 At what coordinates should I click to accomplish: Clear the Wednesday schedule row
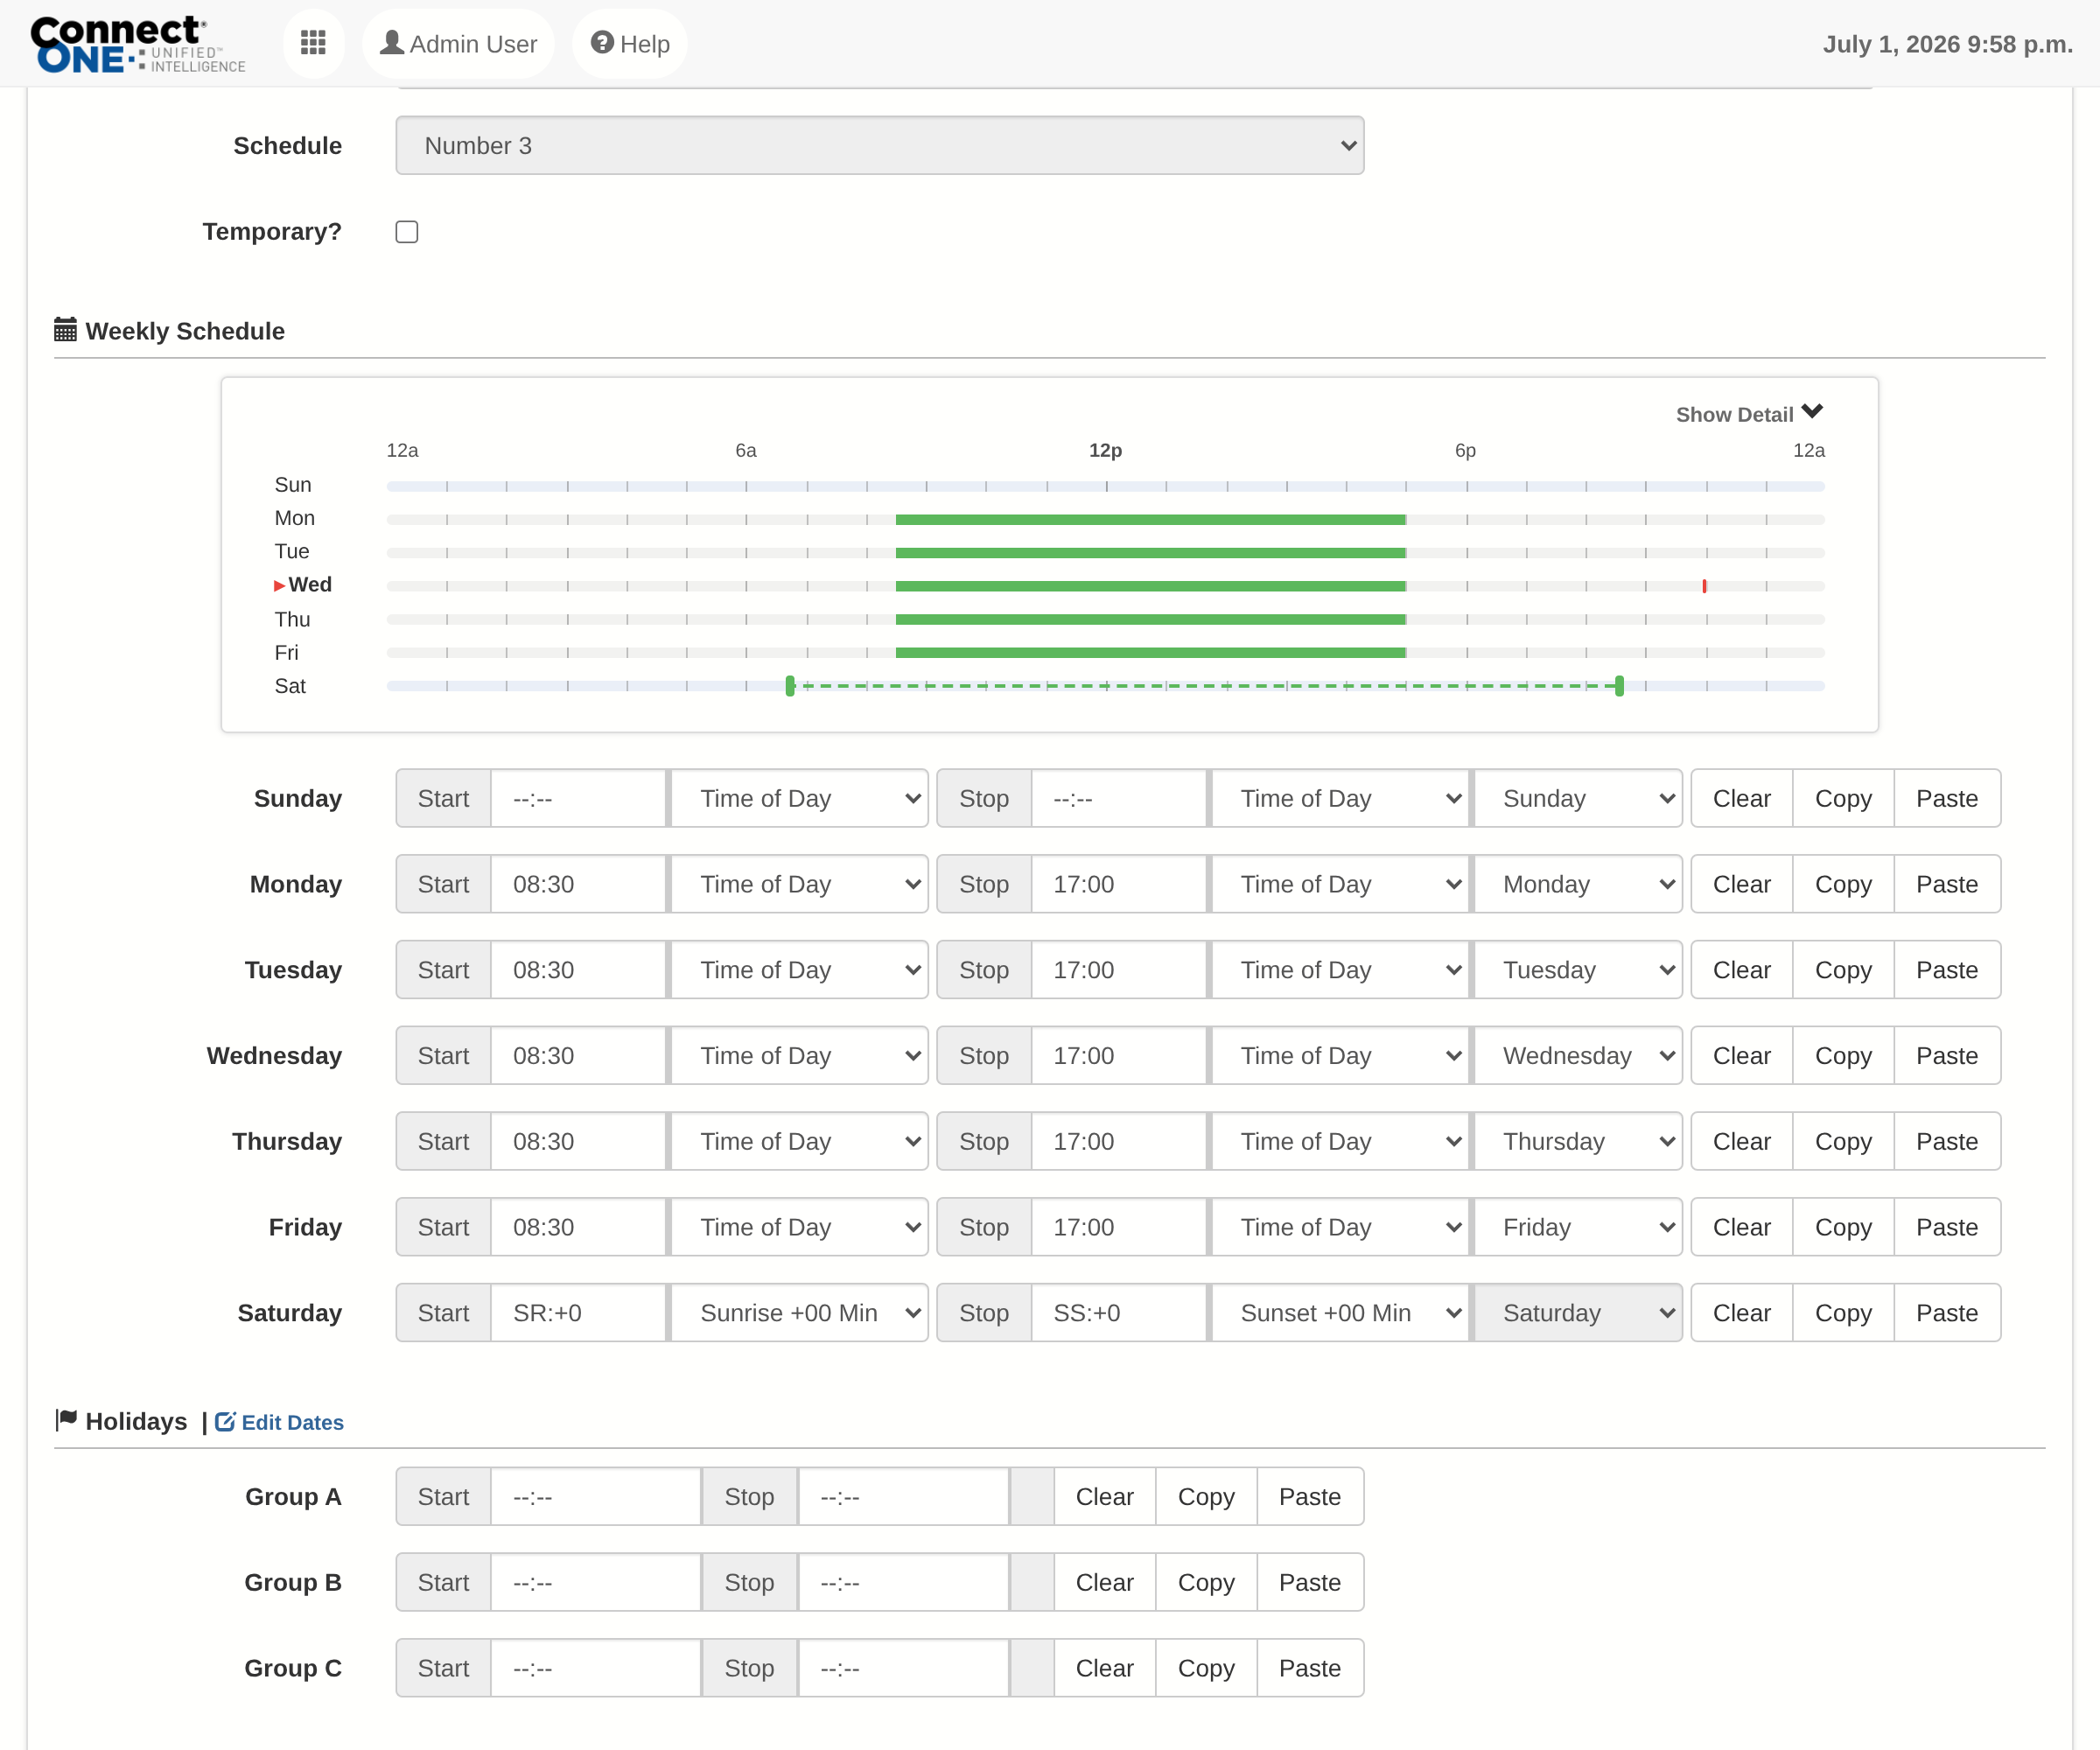coord(1741,1056)
